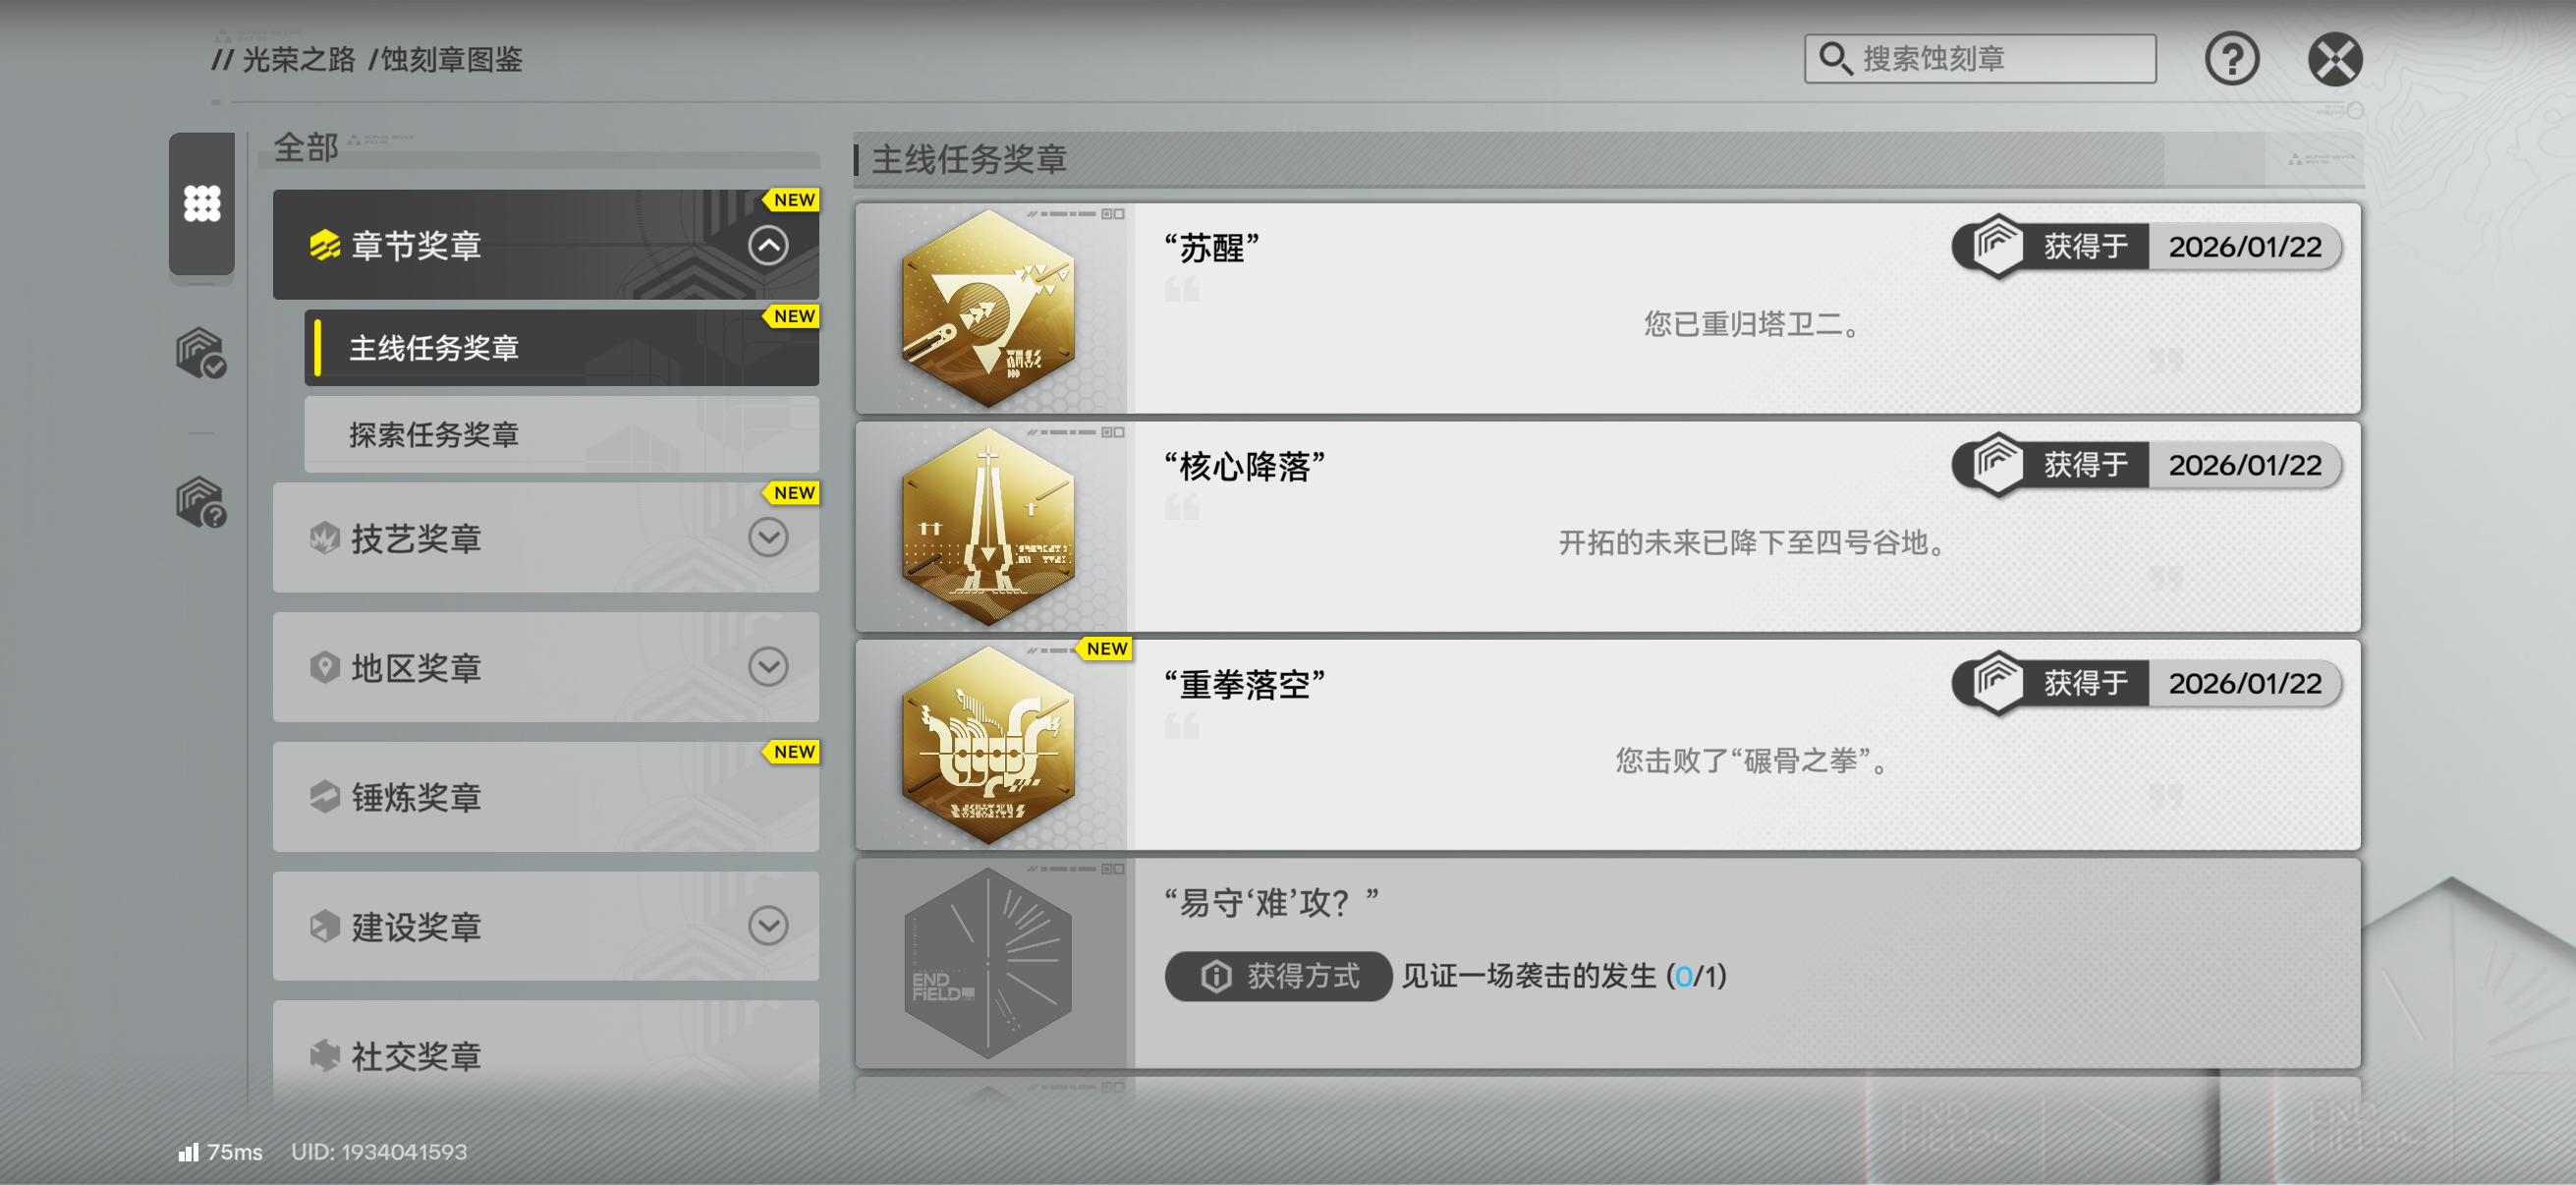The height and width of the screenshot is (1185, 2576).
Task: View the “重拳落空” medal badge marked NEW
Action: [988, 745]
